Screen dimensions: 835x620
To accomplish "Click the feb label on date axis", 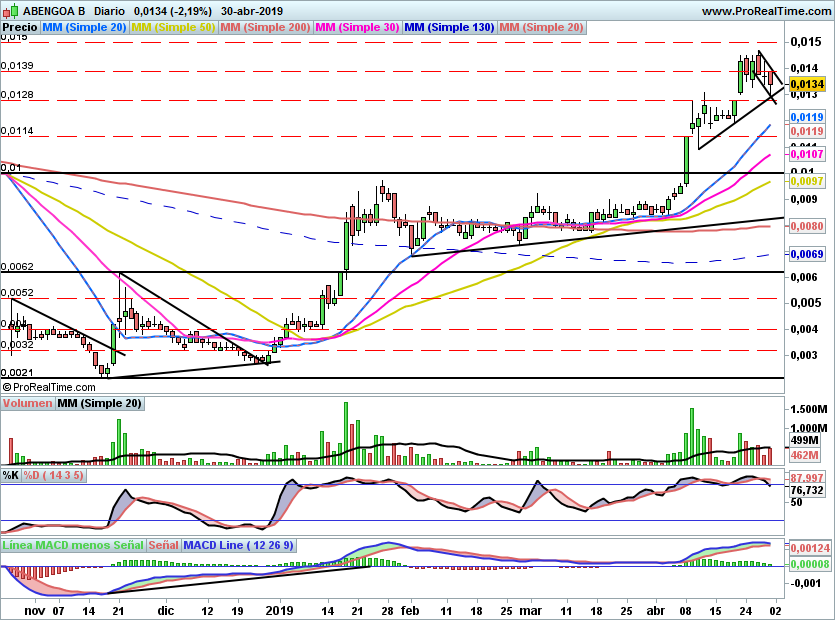I will click(410, 611).
